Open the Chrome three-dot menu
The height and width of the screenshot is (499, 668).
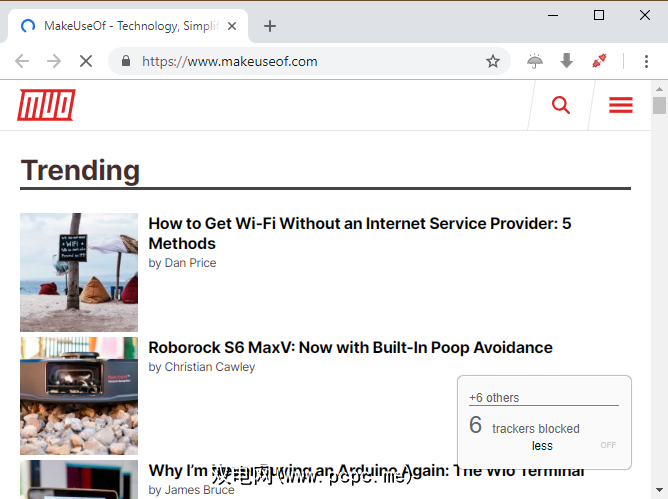point(646,61)
